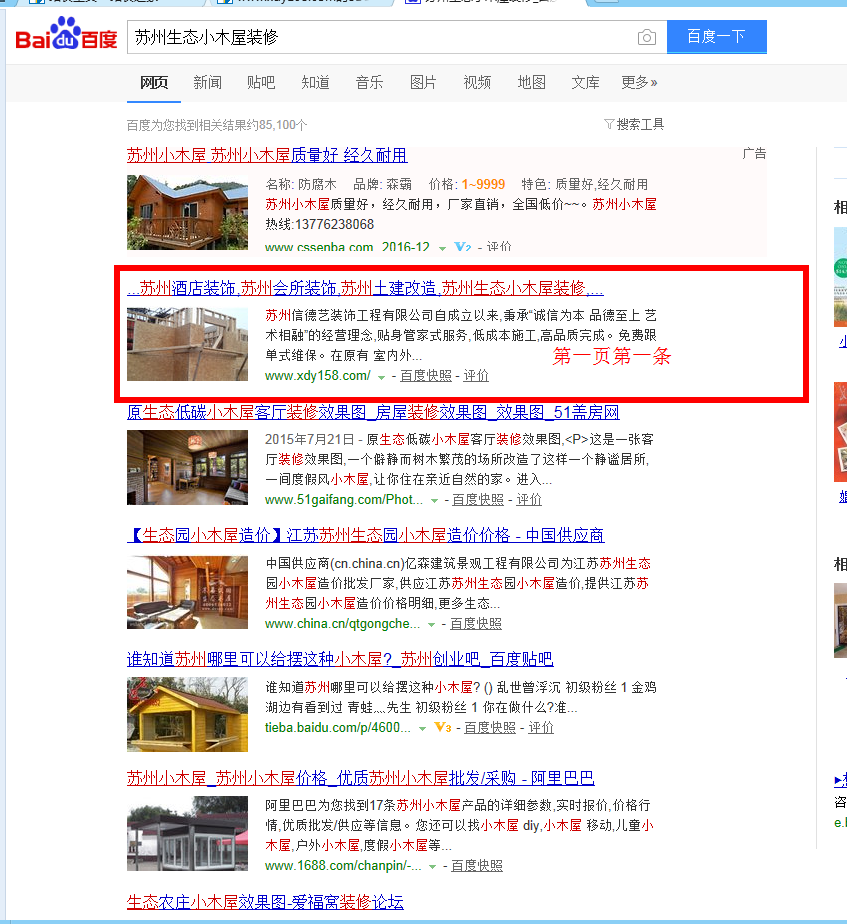Click the 广告 ad label
Image resolution: width=847 pixels, height=924 pixels.
(754, 154)
